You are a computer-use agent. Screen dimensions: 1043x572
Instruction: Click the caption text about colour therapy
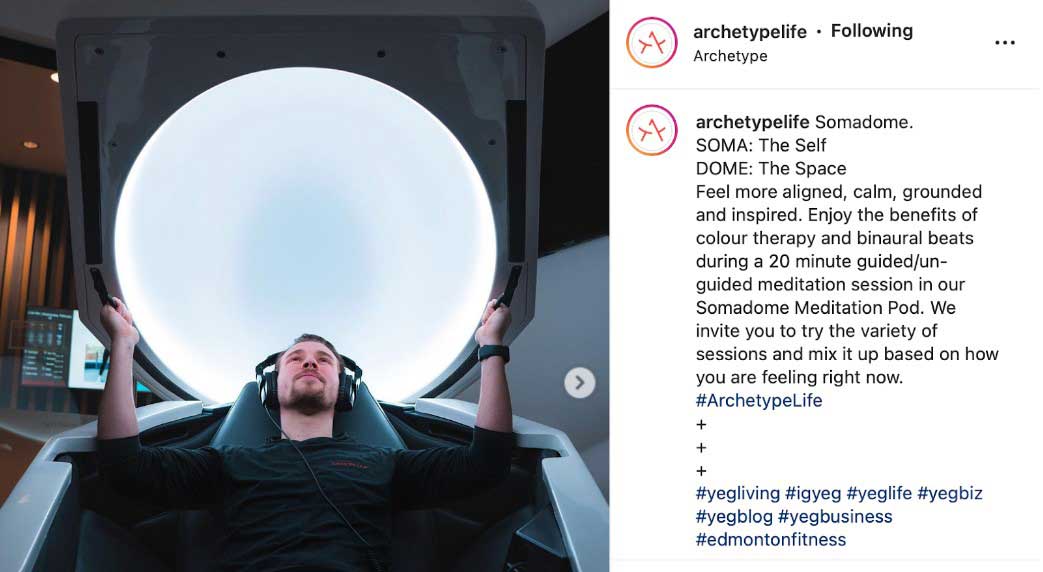pyautogui.click(x=834, y=238)
